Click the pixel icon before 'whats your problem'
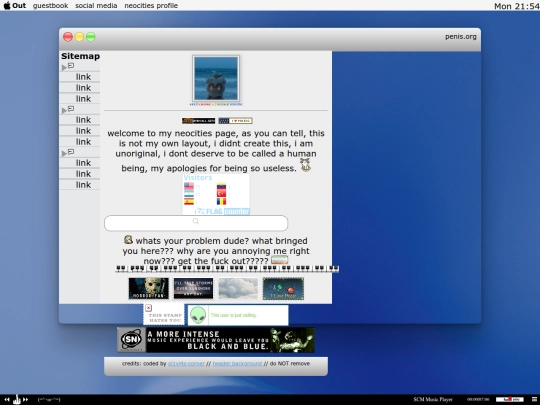This screenshot has height=405, width=540. (x=128, y=239)
